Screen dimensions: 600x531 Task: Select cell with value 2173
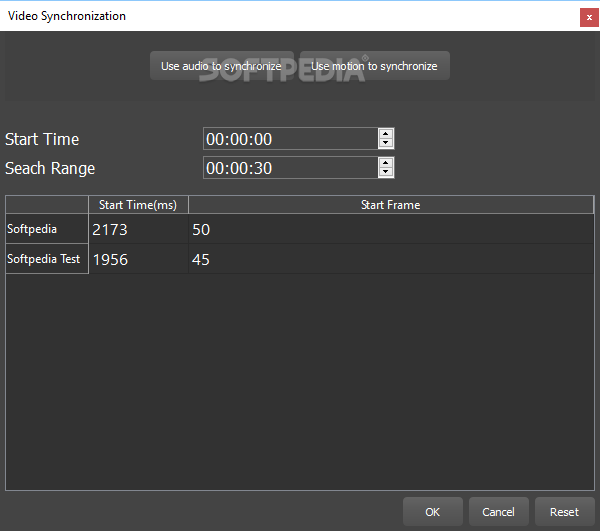pyautogui.click(x=139, y=229)
